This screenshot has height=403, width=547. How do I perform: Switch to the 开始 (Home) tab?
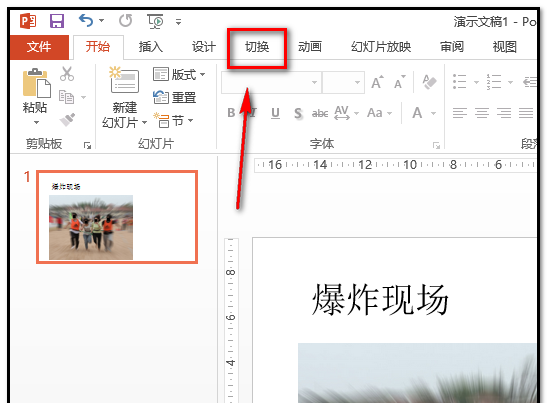point(98,46)
